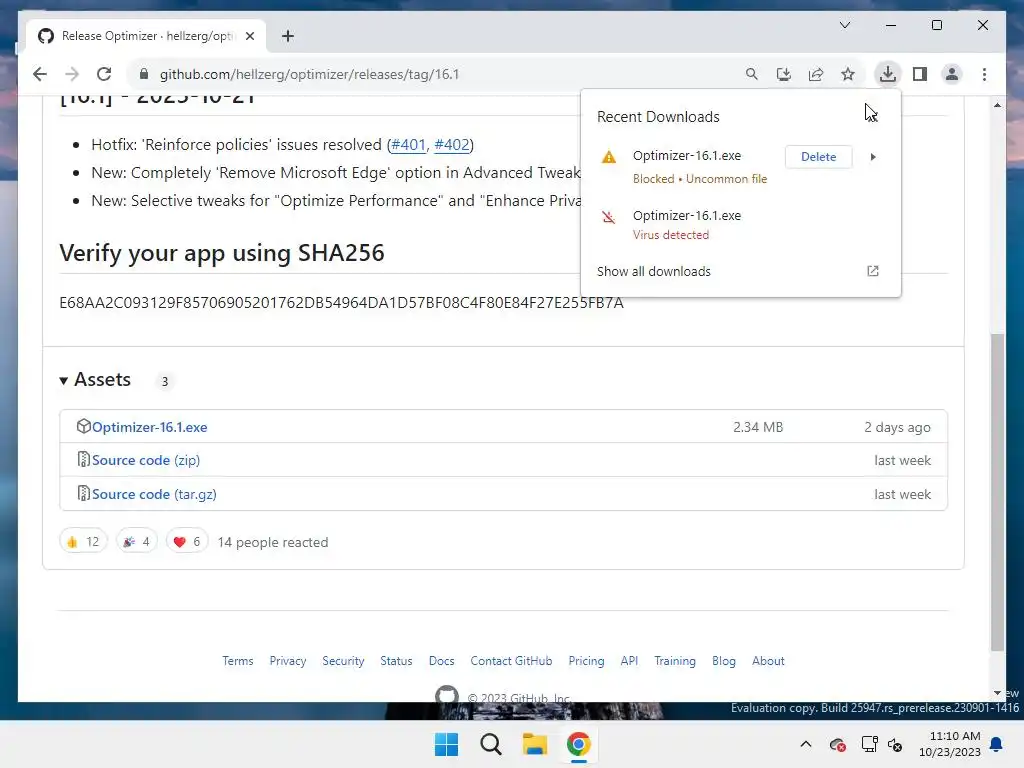The height and width of the screenshot is (768, 1024).
Task: Open the Docs footer link
Action: [x=441, y=661]
